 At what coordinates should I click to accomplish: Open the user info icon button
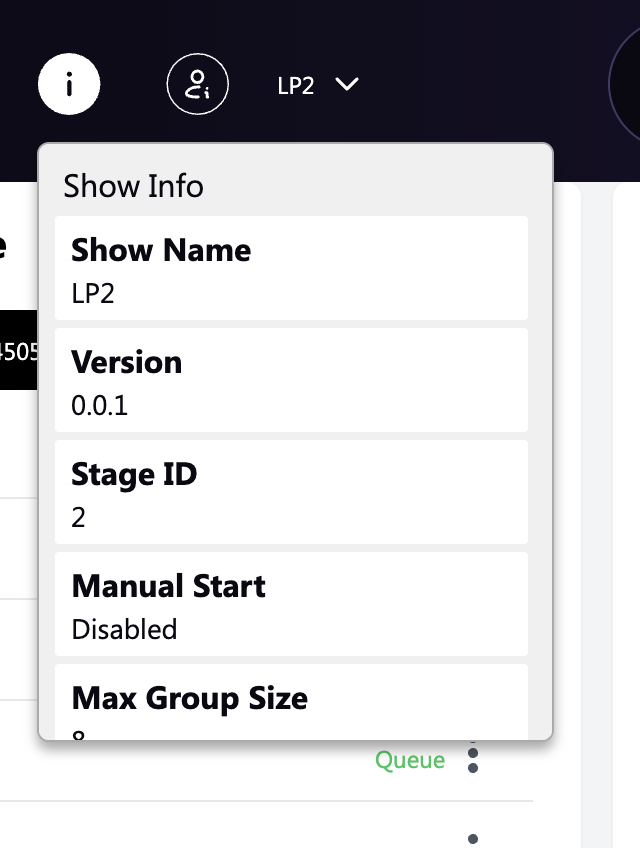tap(197, 85)
